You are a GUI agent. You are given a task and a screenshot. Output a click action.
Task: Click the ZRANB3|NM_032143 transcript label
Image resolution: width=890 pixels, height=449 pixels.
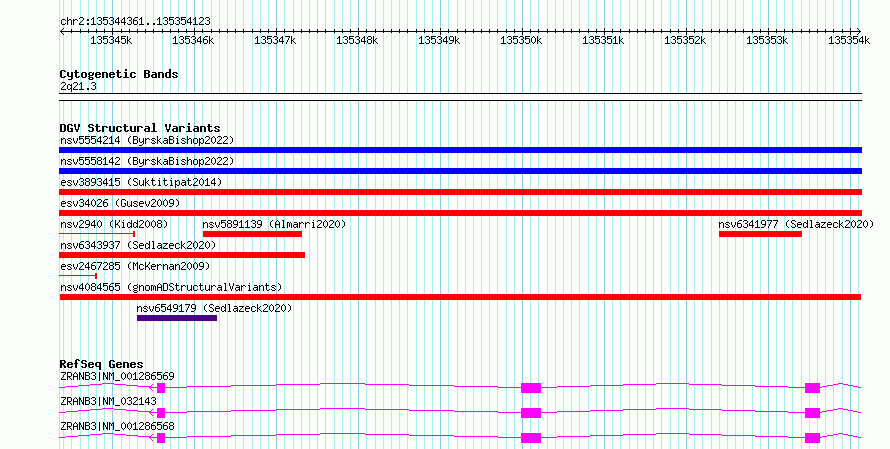[x=108, y=401]
